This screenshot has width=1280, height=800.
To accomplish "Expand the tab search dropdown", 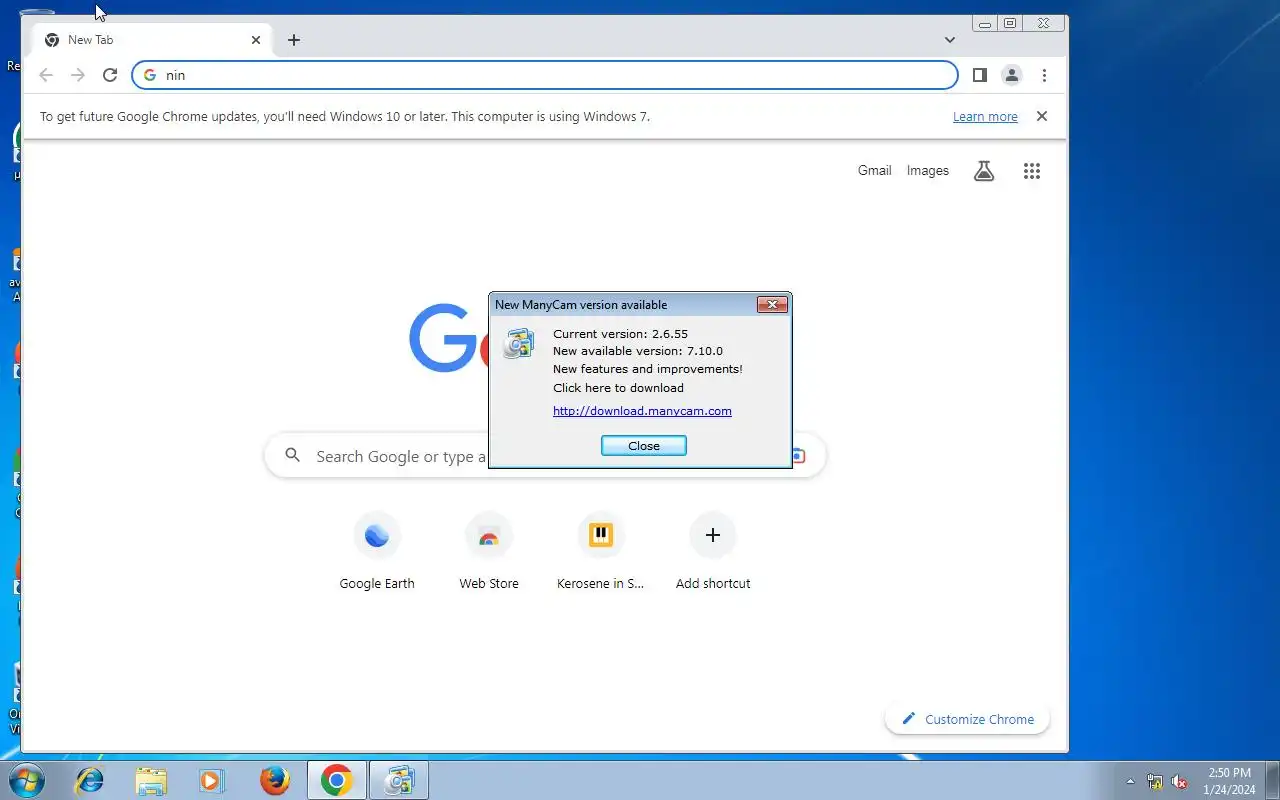I will tap(950, 40).
